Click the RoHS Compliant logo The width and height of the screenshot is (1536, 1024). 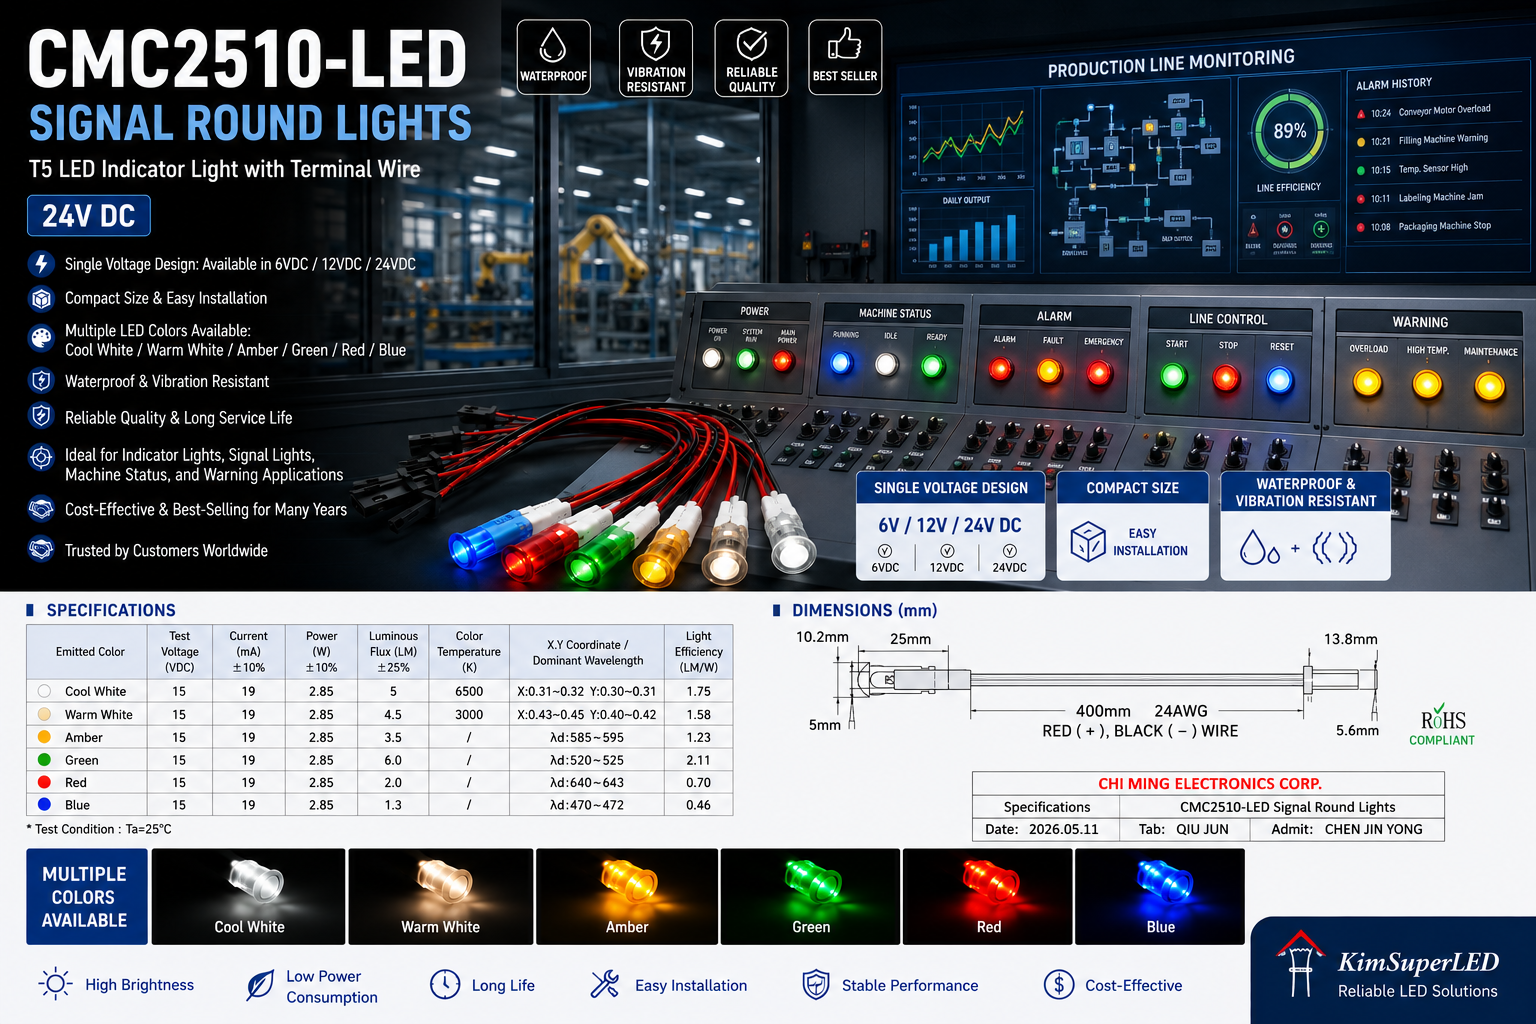pyautogui.click(x=1442, y=724)
